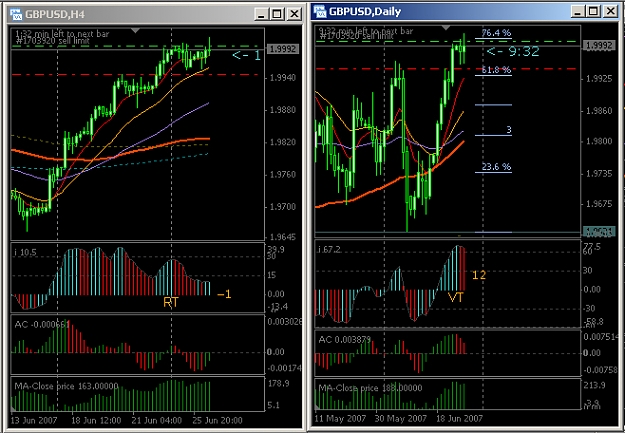
Task: Click the '<- 1' countdown label
Action: pos(246,55)
